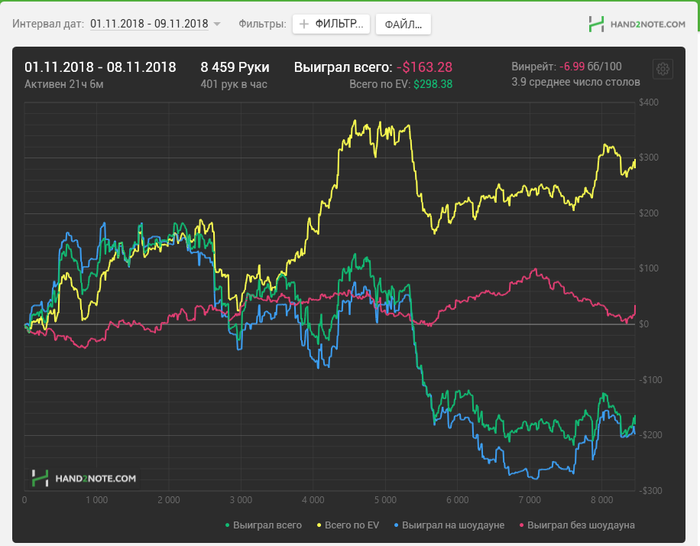Click the 3 000 x-axis label

tap(241, 500)
